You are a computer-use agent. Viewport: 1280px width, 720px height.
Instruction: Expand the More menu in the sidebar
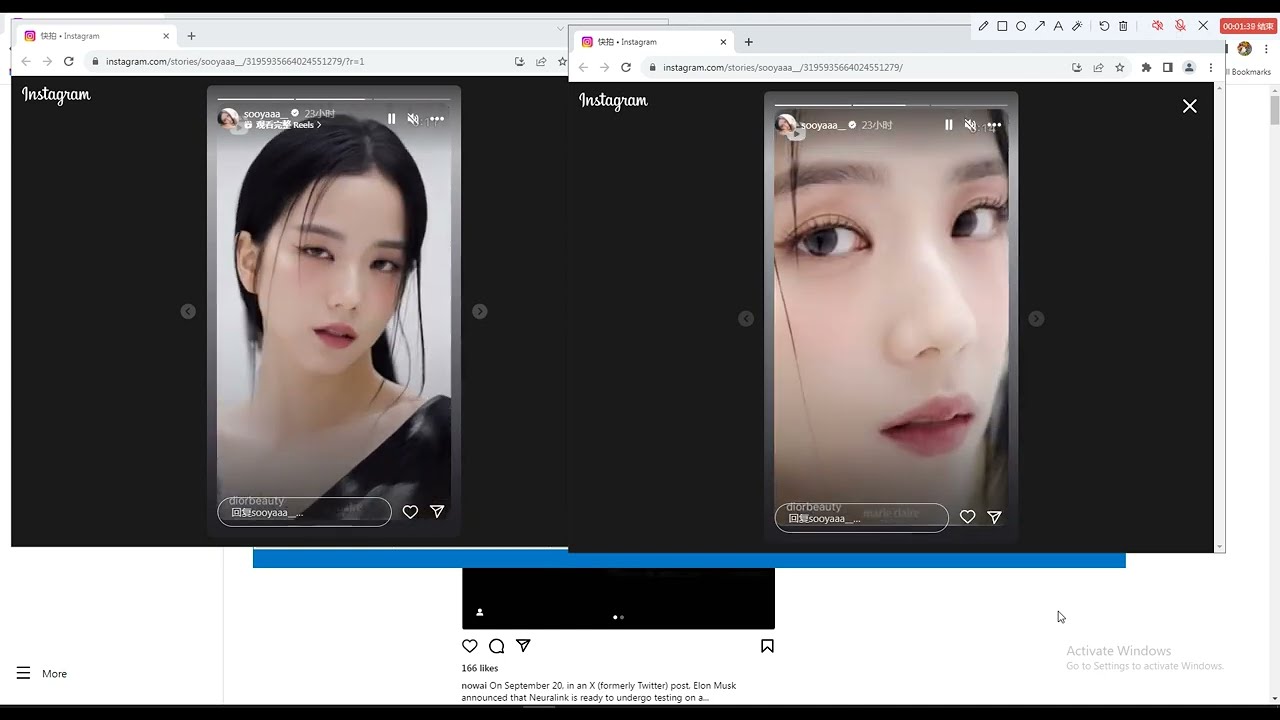[42, 674]
